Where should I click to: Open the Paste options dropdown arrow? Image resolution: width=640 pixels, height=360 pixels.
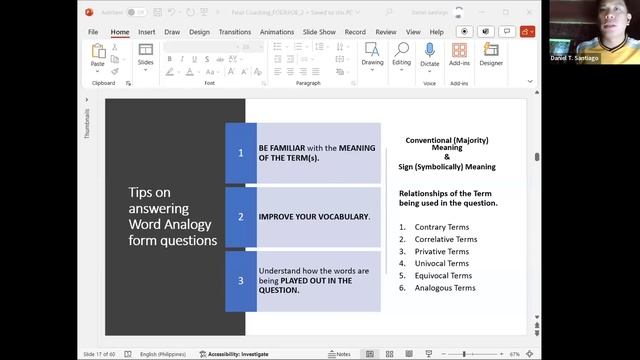(x=98, y=71)
